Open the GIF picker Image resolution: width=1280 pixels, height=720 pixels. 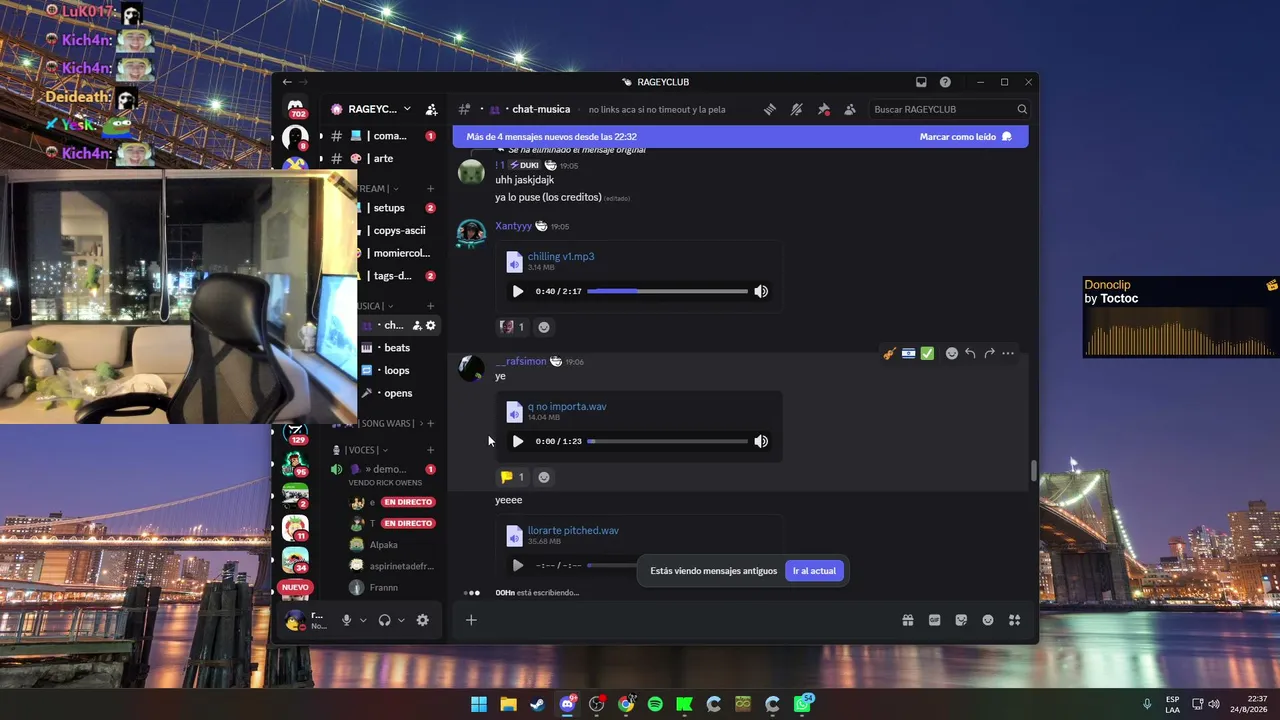pyautogui.click(x=935, y=620)
